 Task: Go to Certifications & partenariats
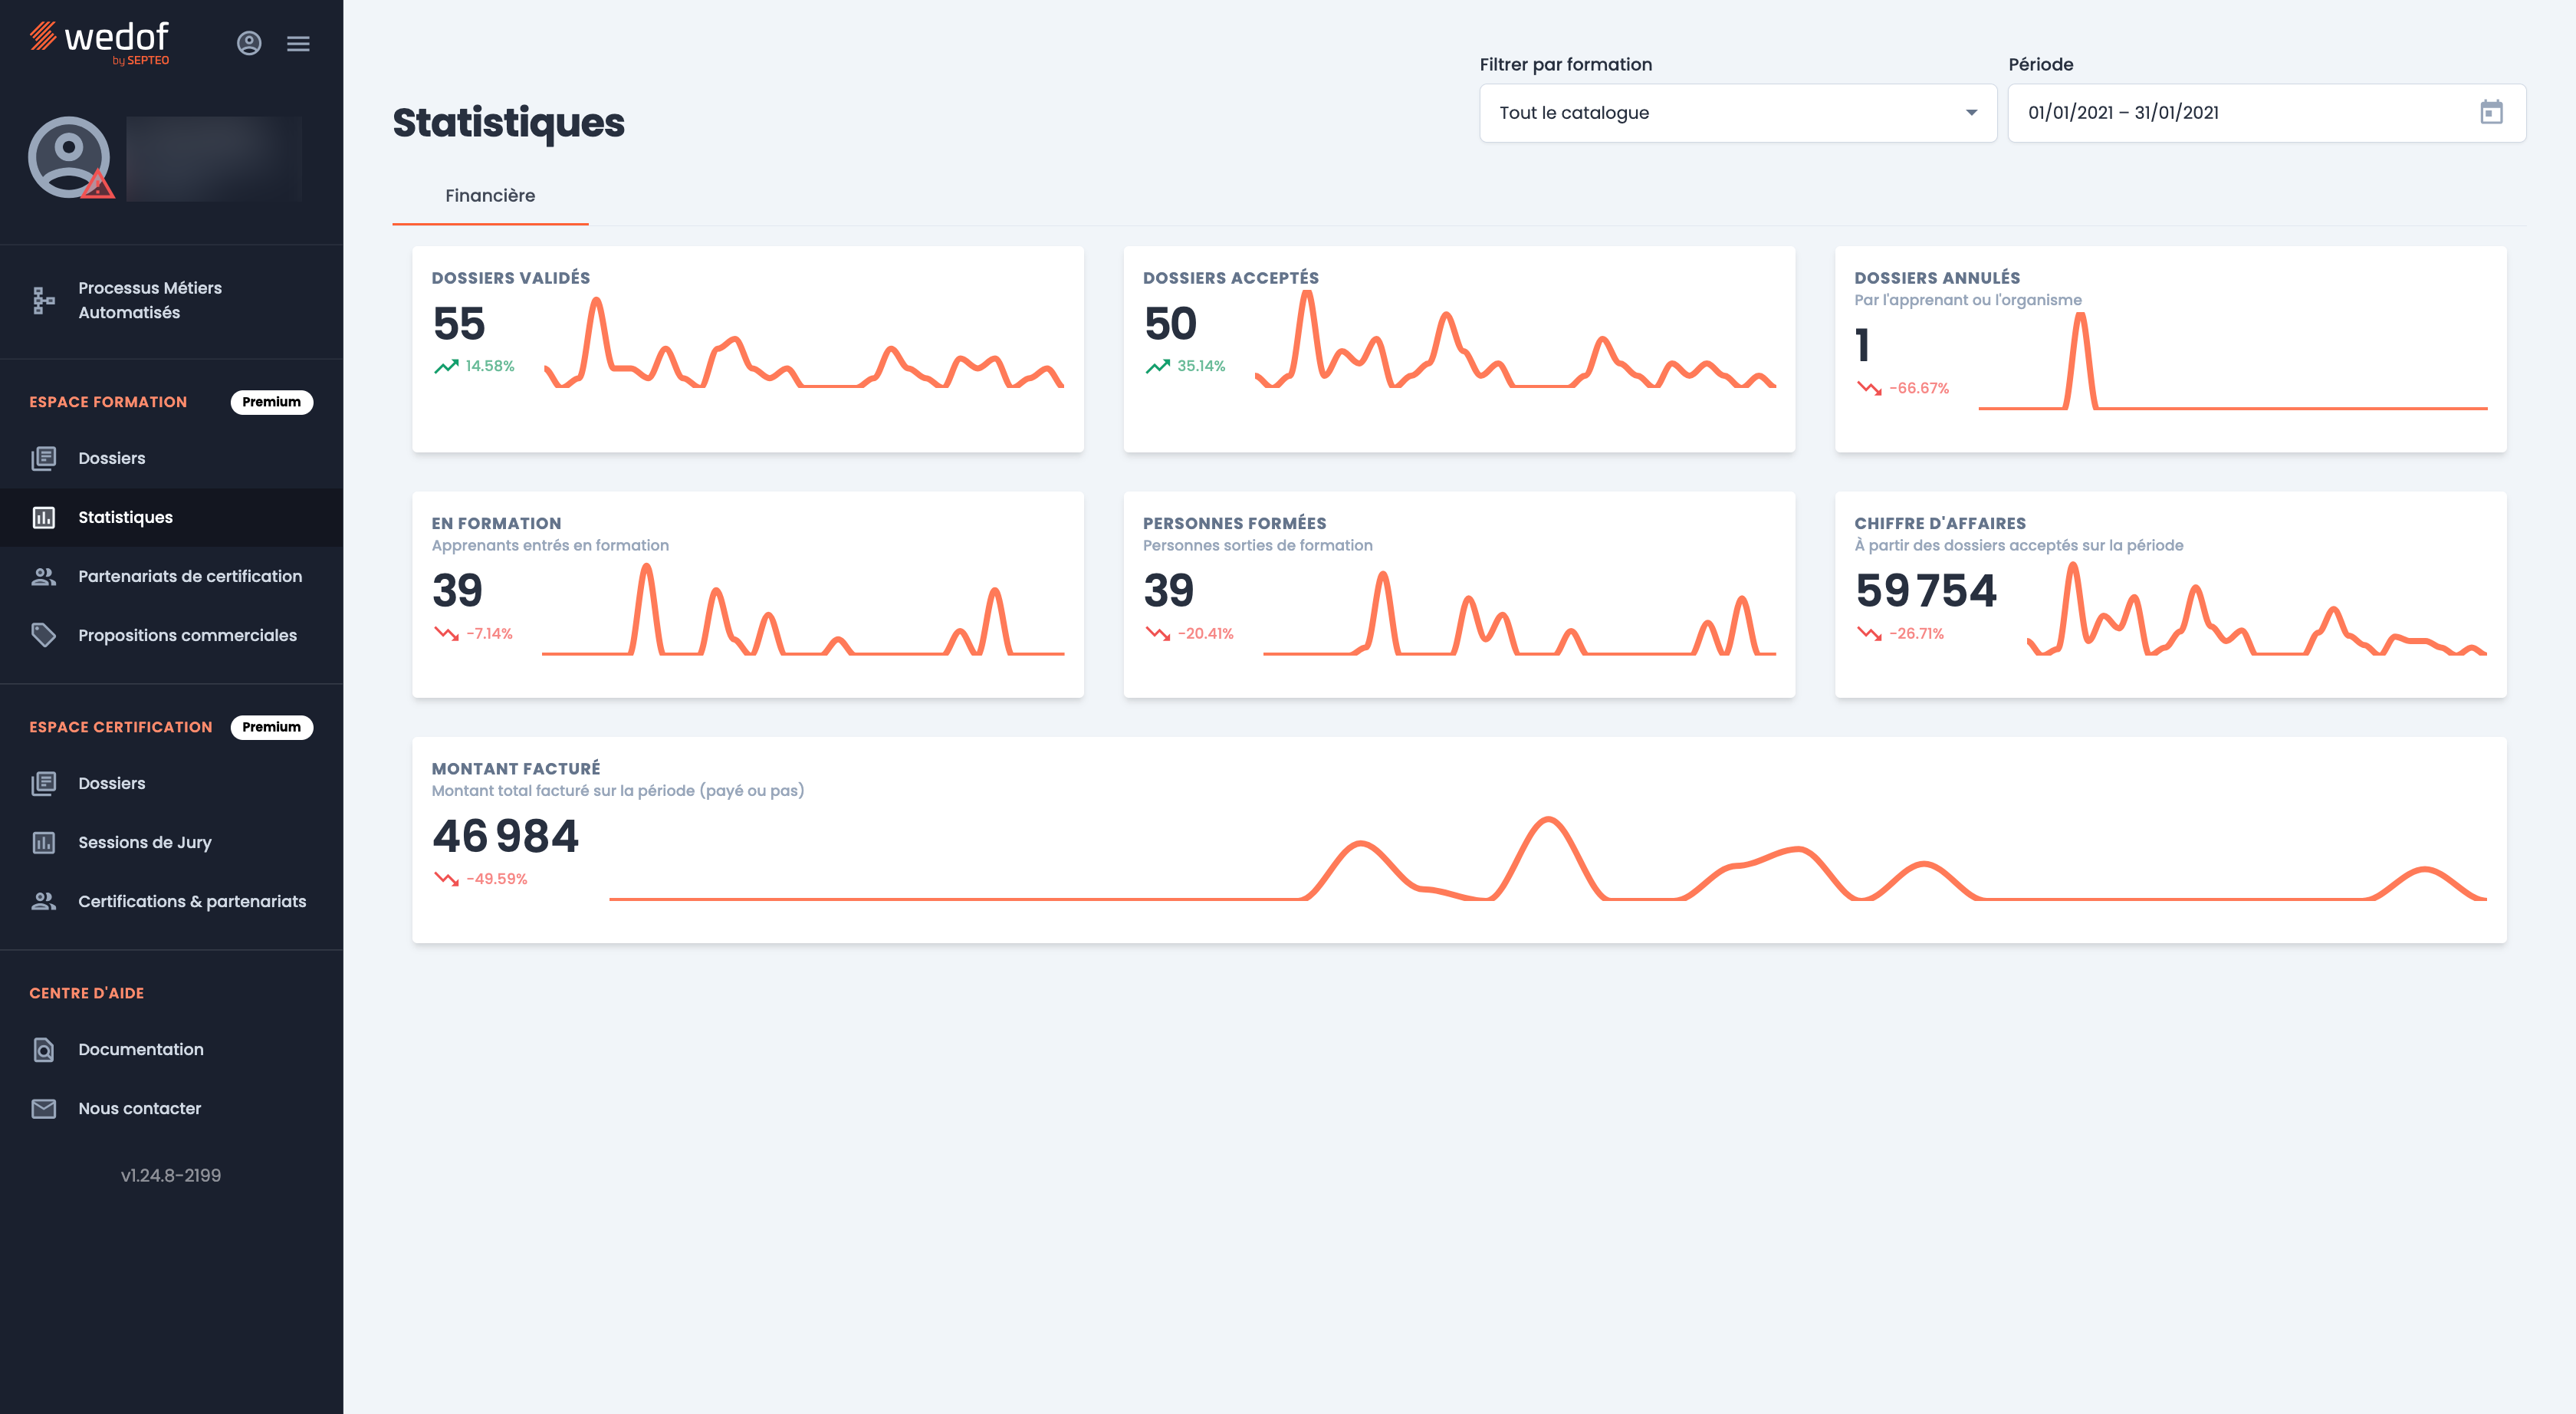tap(192, 901)
